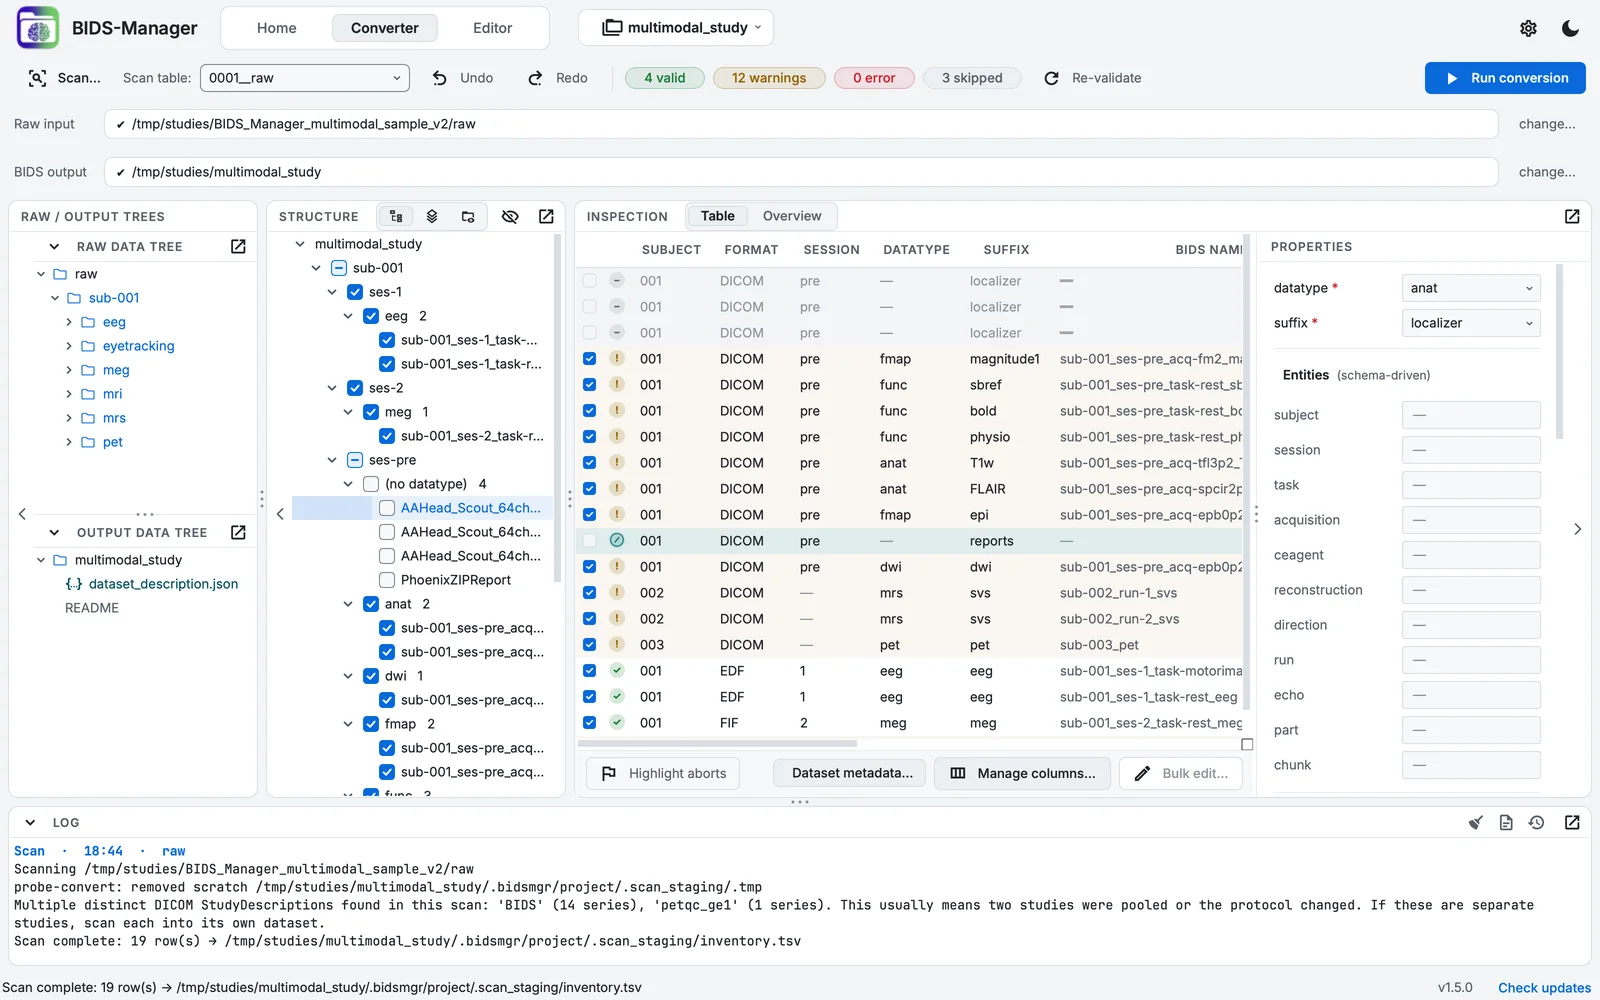Click warning icon on magnitude1 row
Image resolution: width=1600 pixels, height=1000 pixels.
point(617,358)
